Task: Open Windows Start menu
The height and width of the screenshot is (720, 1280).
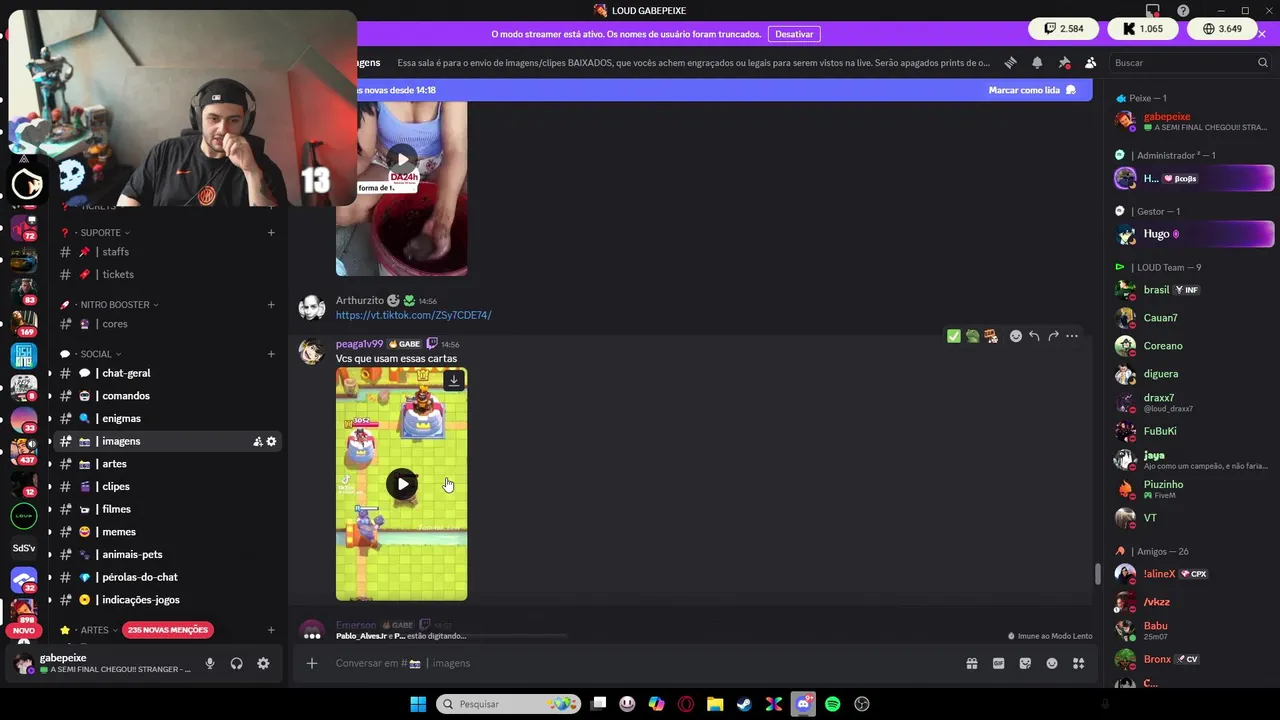Action: pyautogui.click(x=418, y=704)
